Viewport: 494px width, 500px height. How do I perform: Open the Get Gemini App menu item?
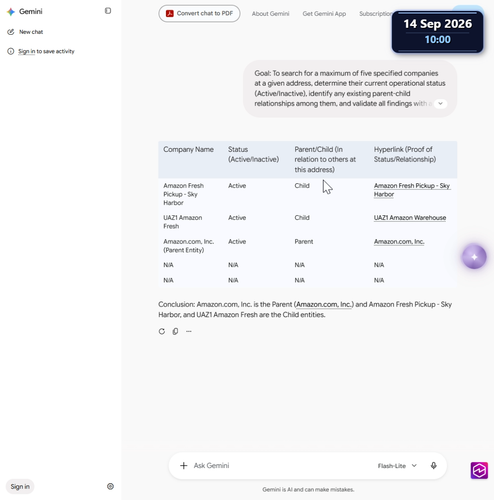tap(324, 14)
